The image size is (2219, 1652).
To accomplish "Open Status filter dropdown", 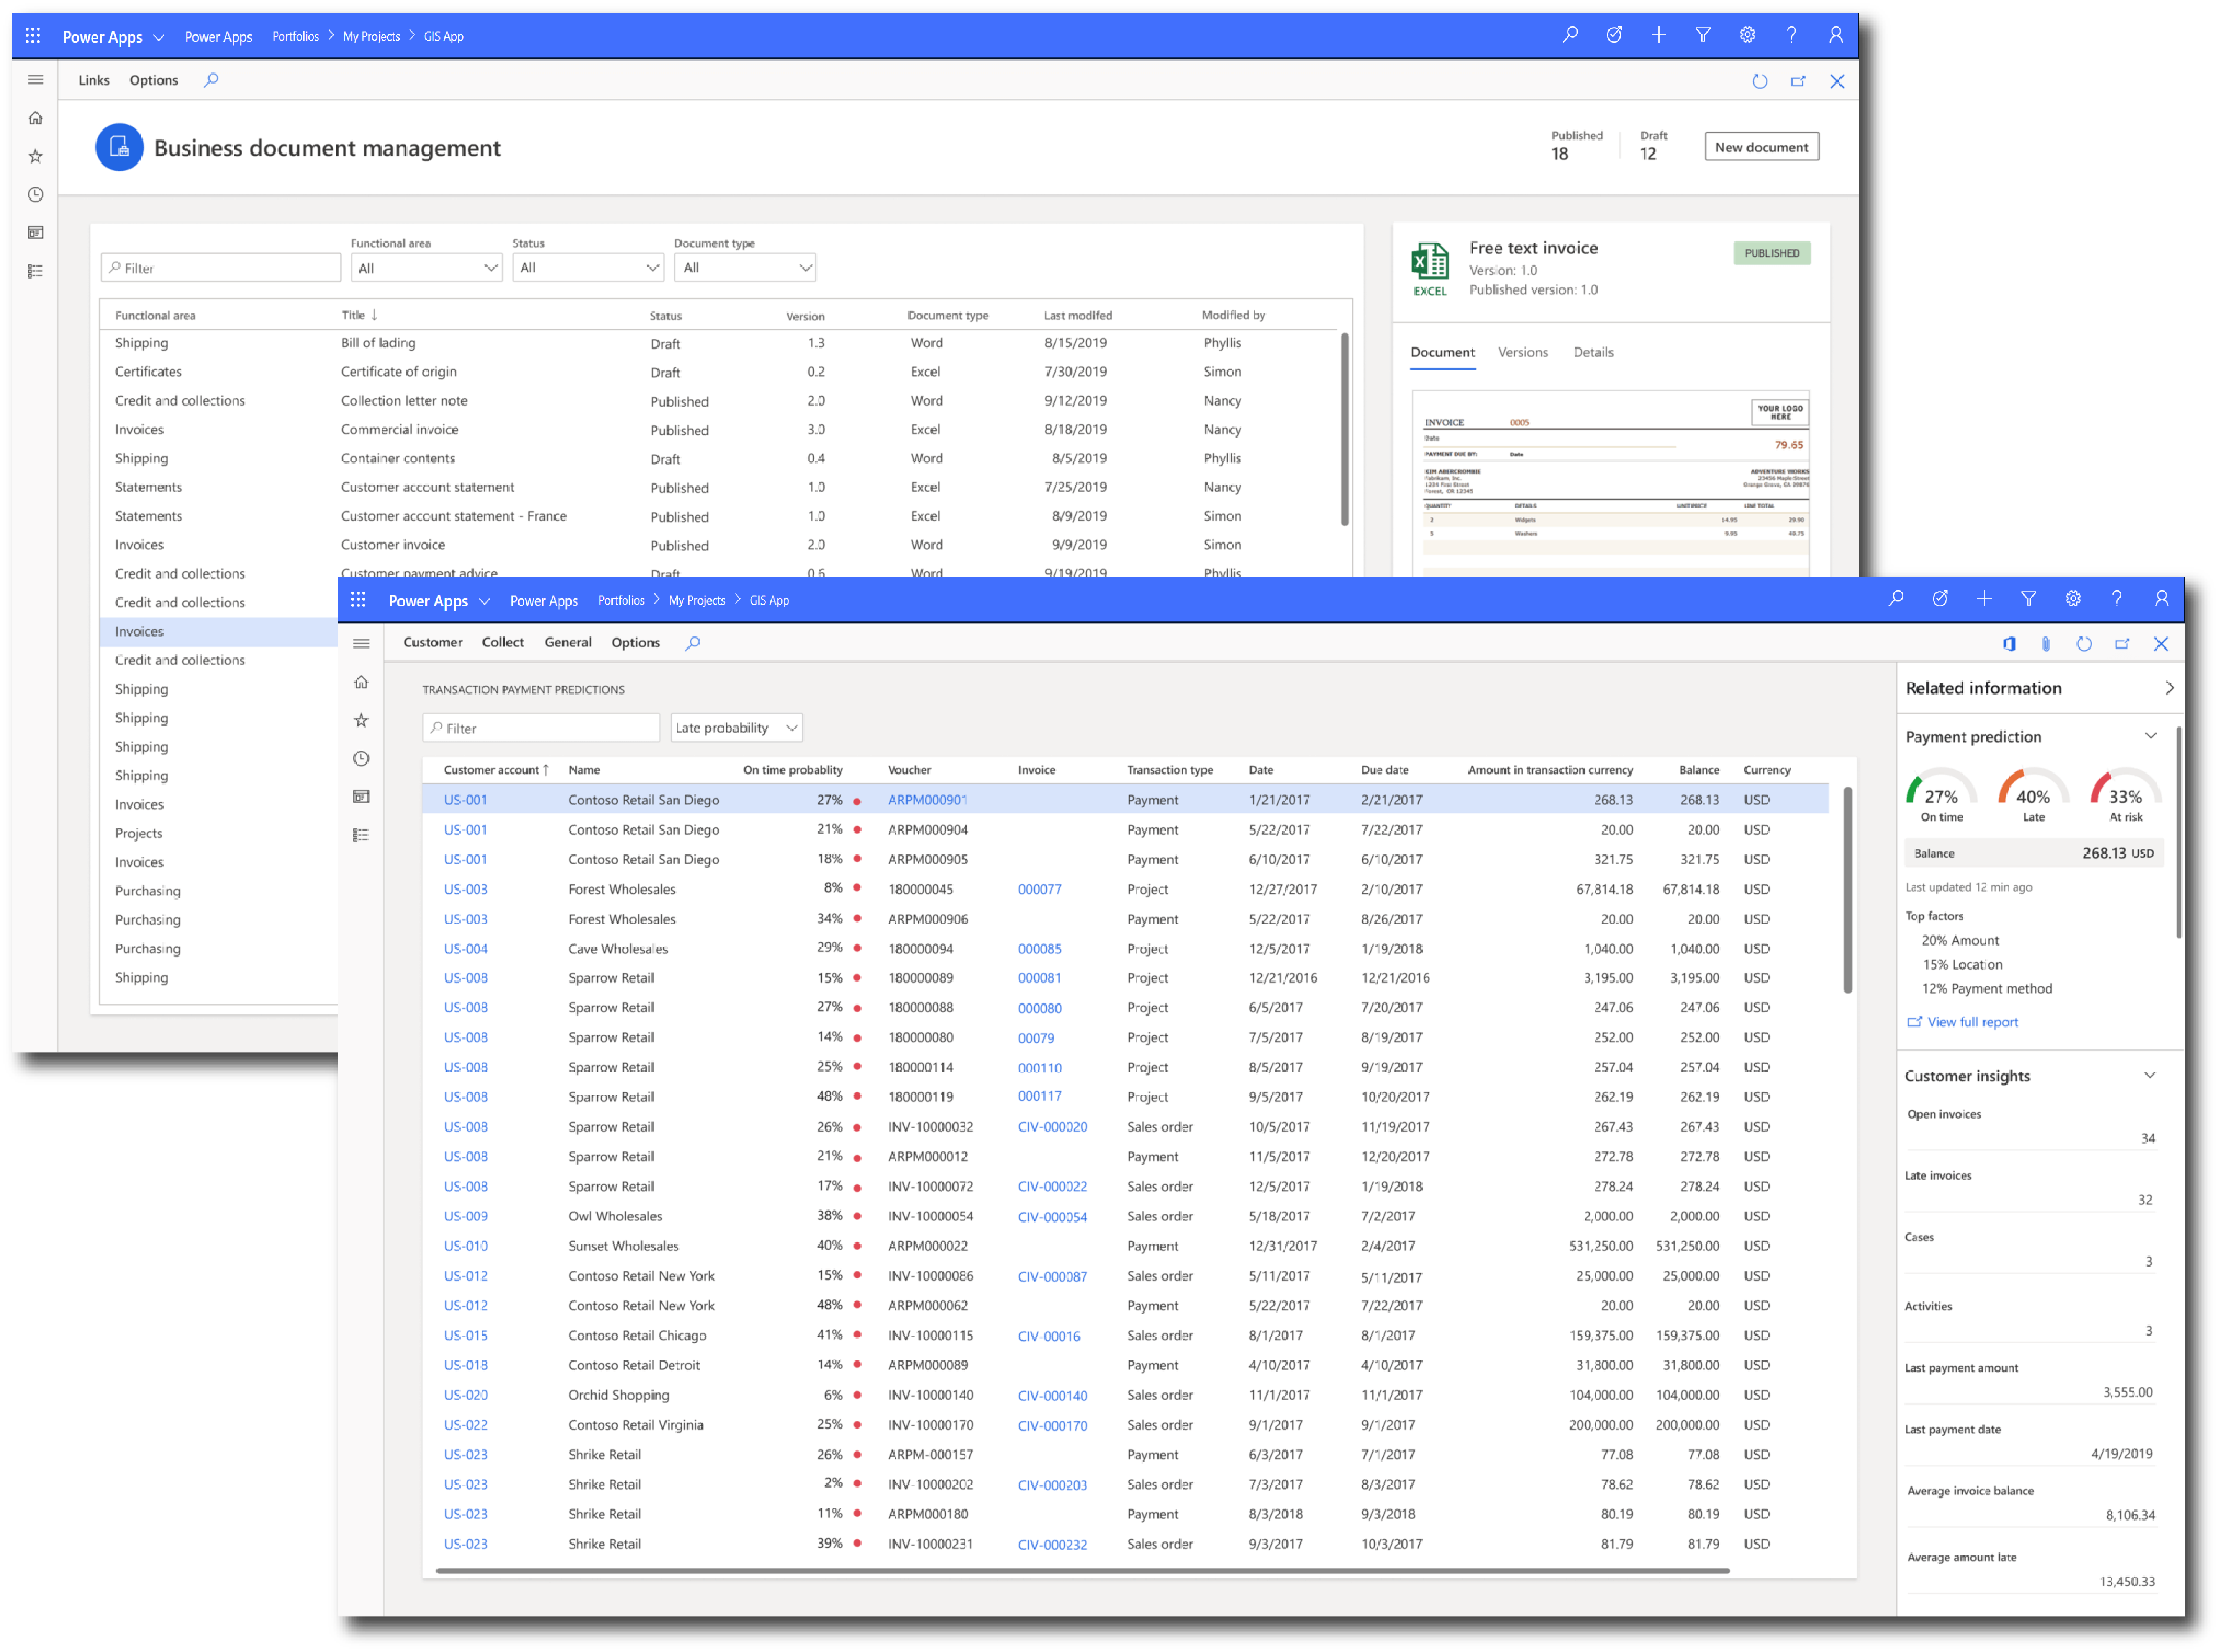I will (x=588, y=268).
